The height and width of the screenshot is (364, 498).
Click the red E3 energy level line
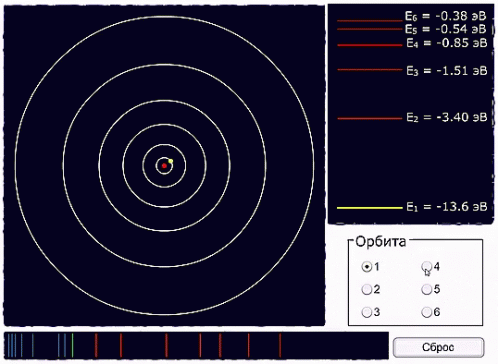[x=370, y=70]
